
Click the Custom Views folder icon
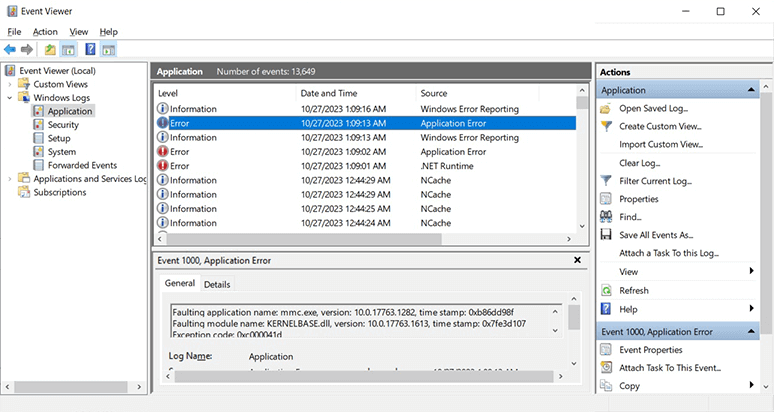coord(24,84)
